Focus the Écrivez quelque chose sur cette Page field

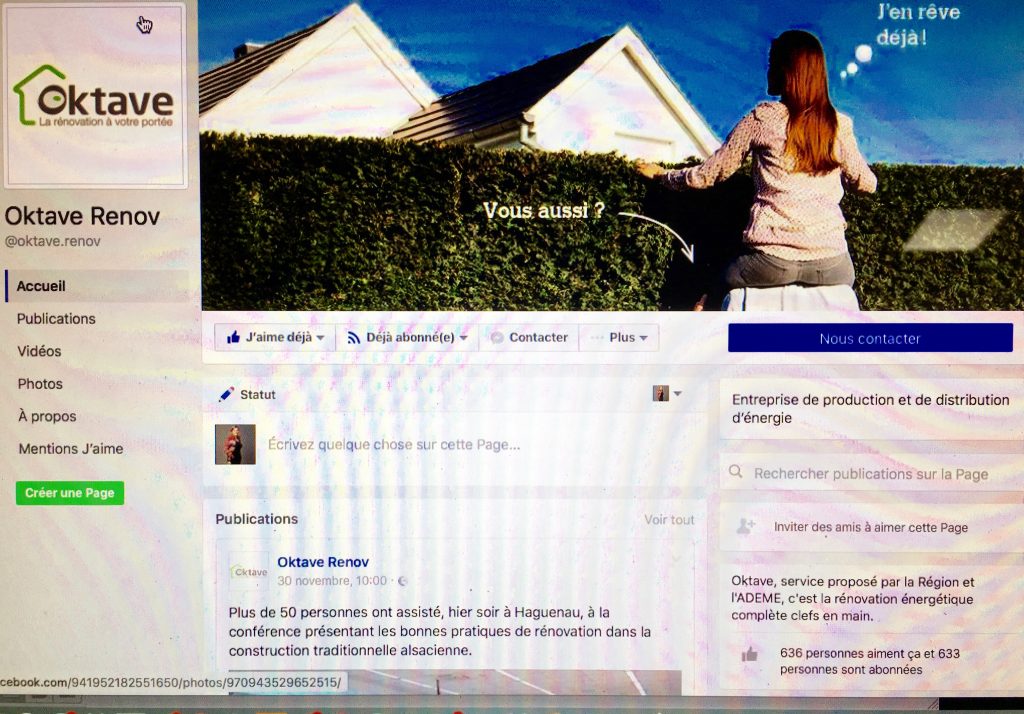click(394, 445)
